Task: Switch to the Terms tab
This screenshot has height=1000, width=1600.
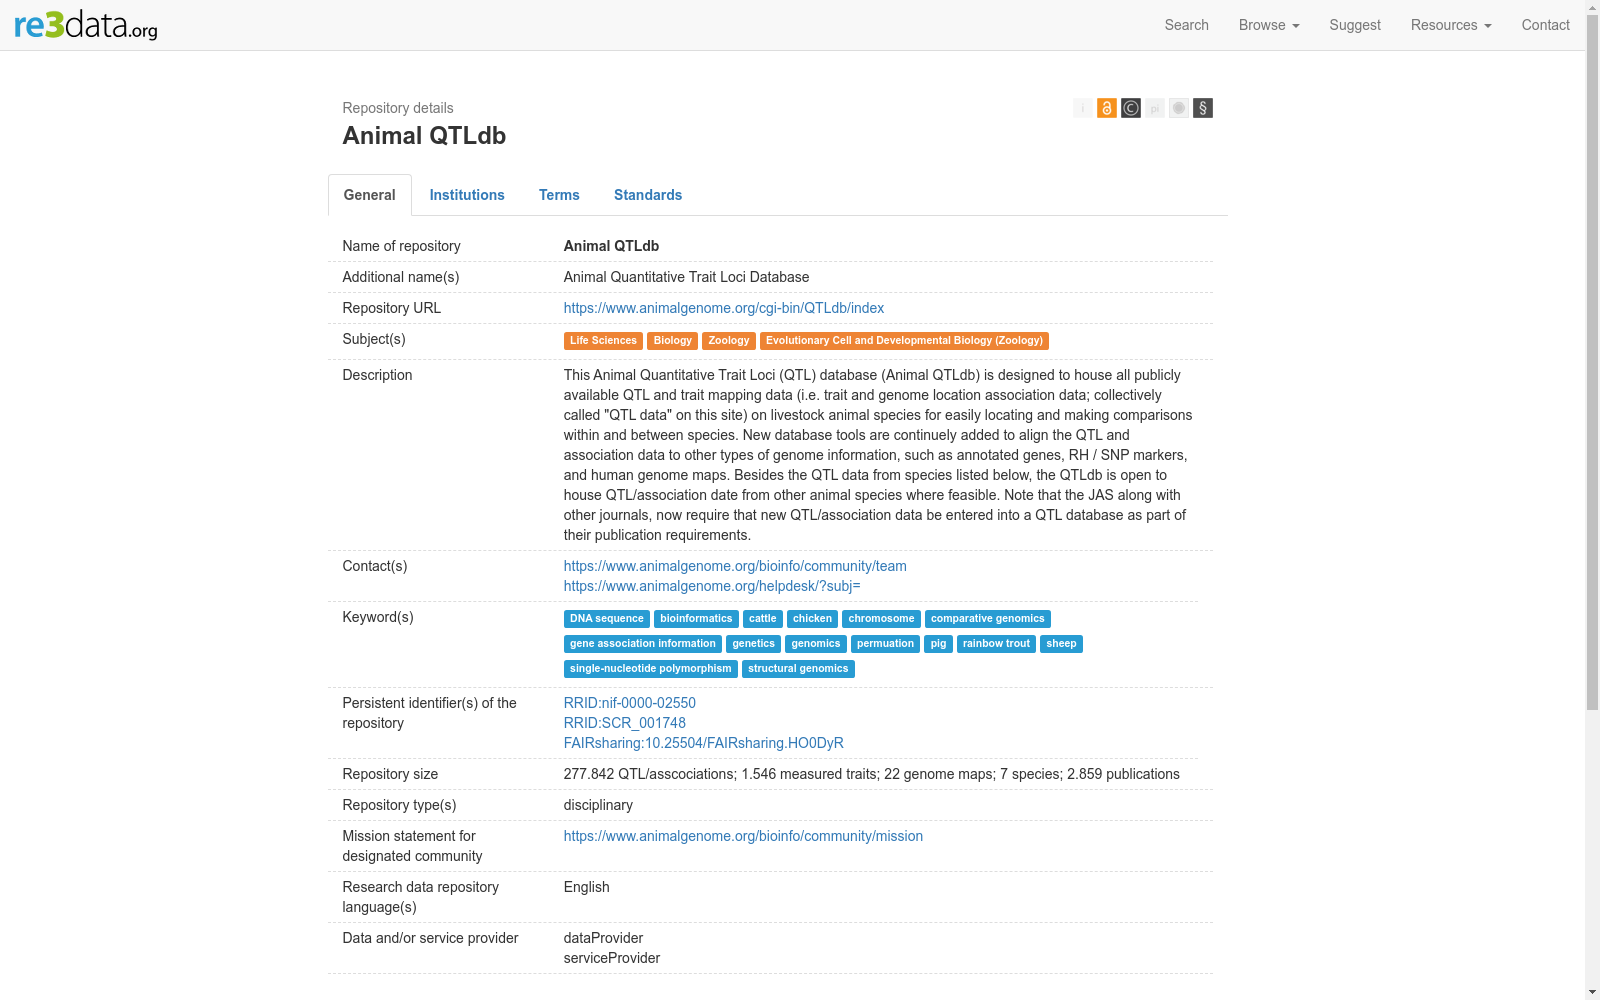Action: coord(559,195)
